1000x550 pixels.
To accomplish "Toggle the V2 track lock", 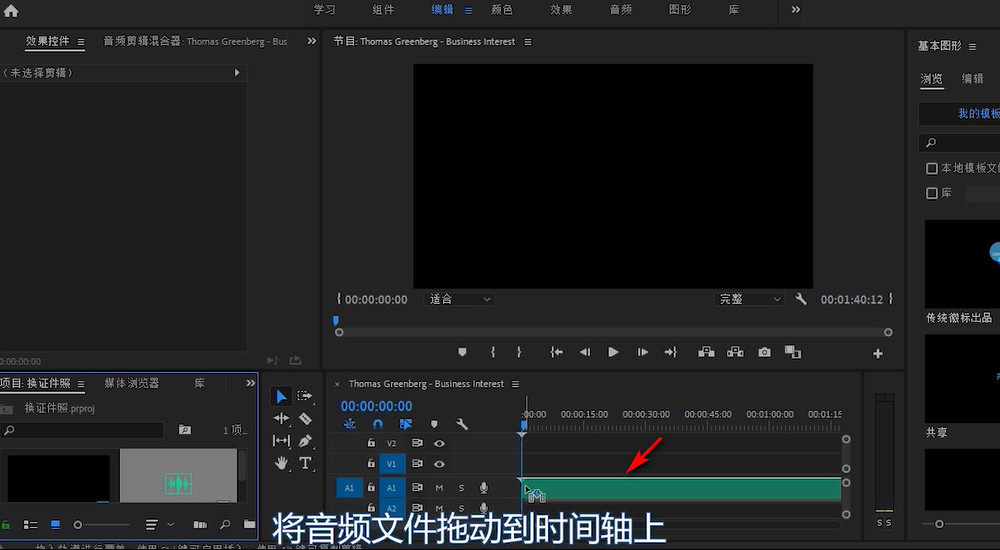I will click(371, 443).
